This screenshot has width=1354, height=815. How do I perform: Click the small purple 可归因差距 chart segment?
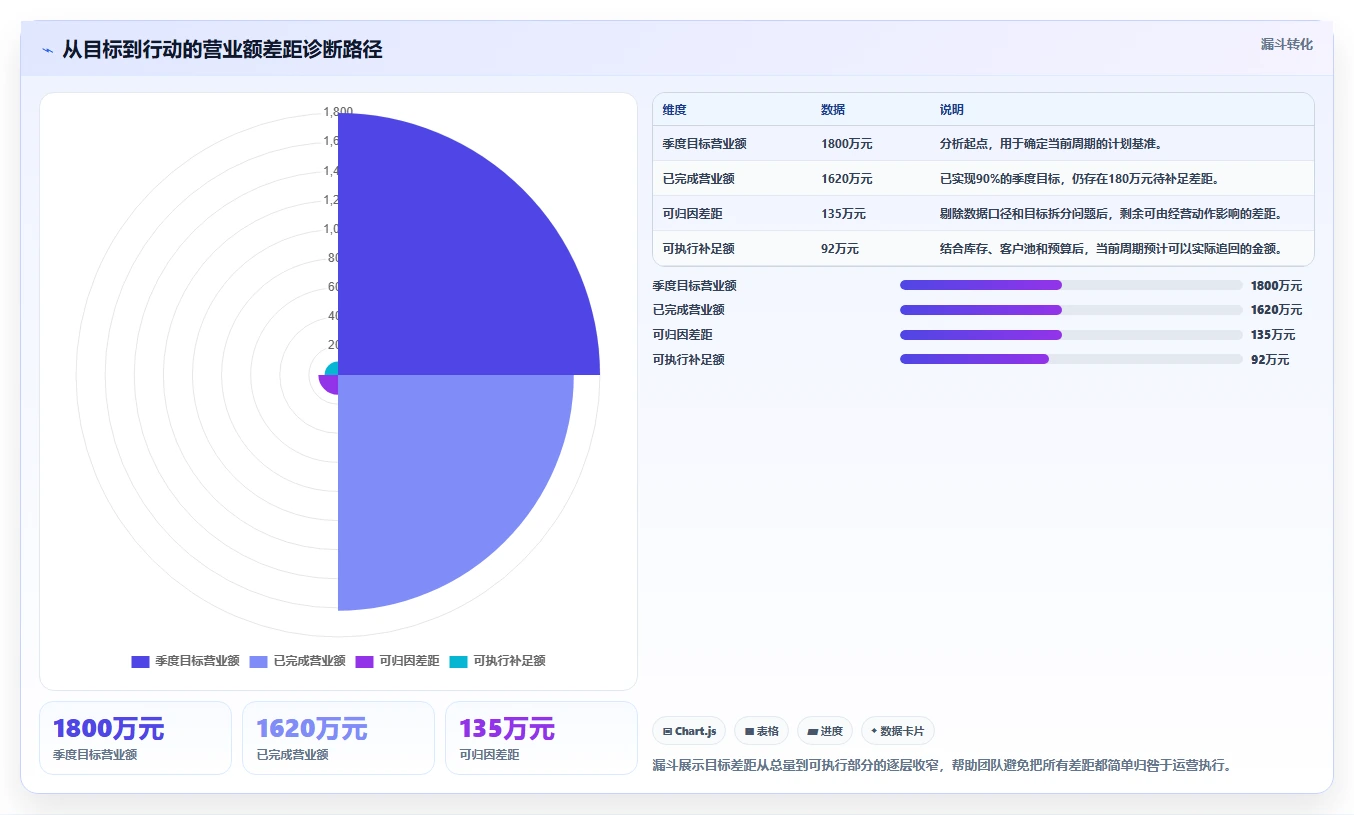coord(328,383)
